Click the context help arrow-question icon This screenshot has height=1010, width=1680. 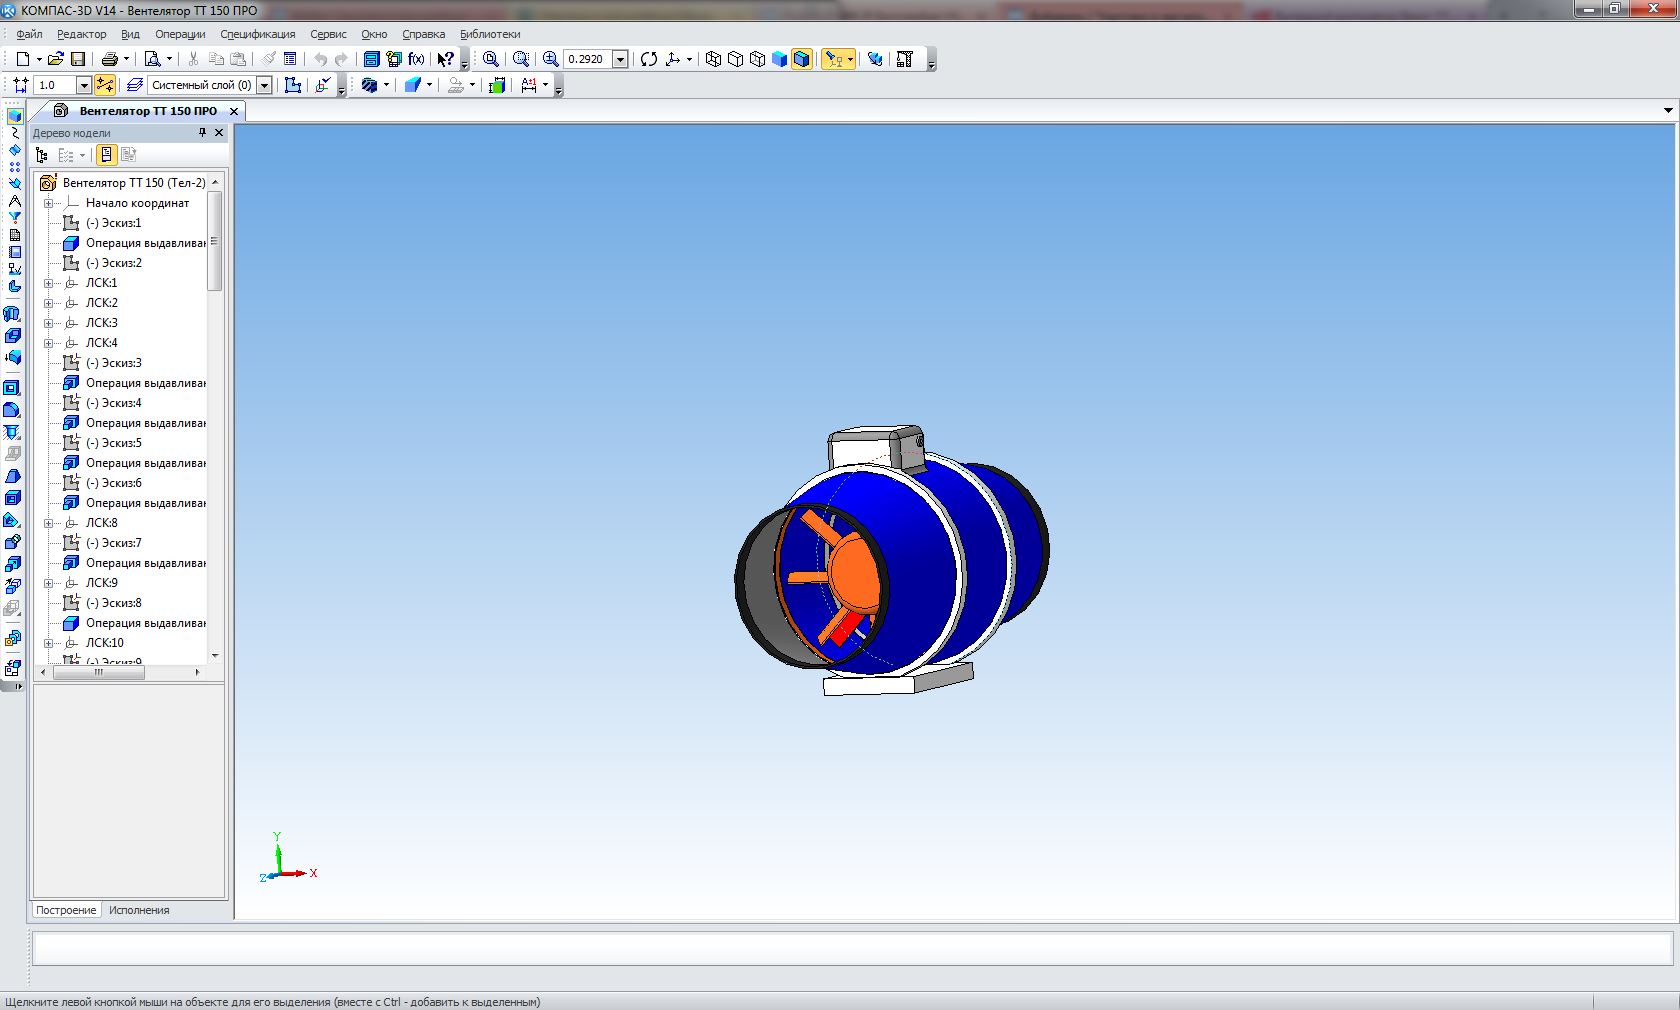pyautogui.click(x=446, y=59)
